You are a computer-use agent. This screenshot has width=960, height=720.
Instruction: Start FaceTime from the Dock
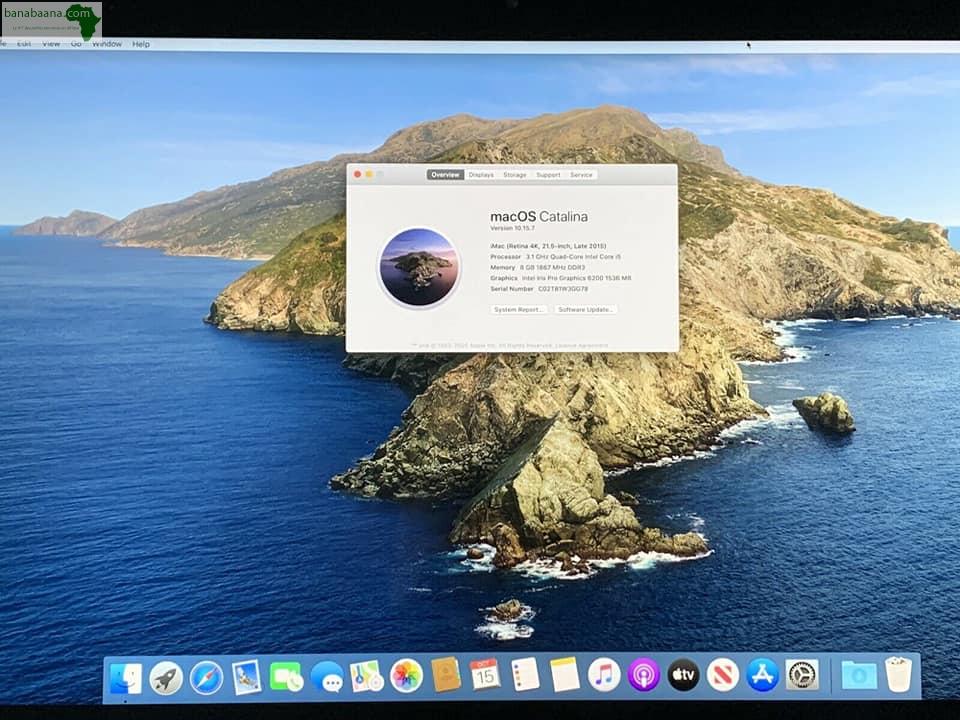point(286,677)
